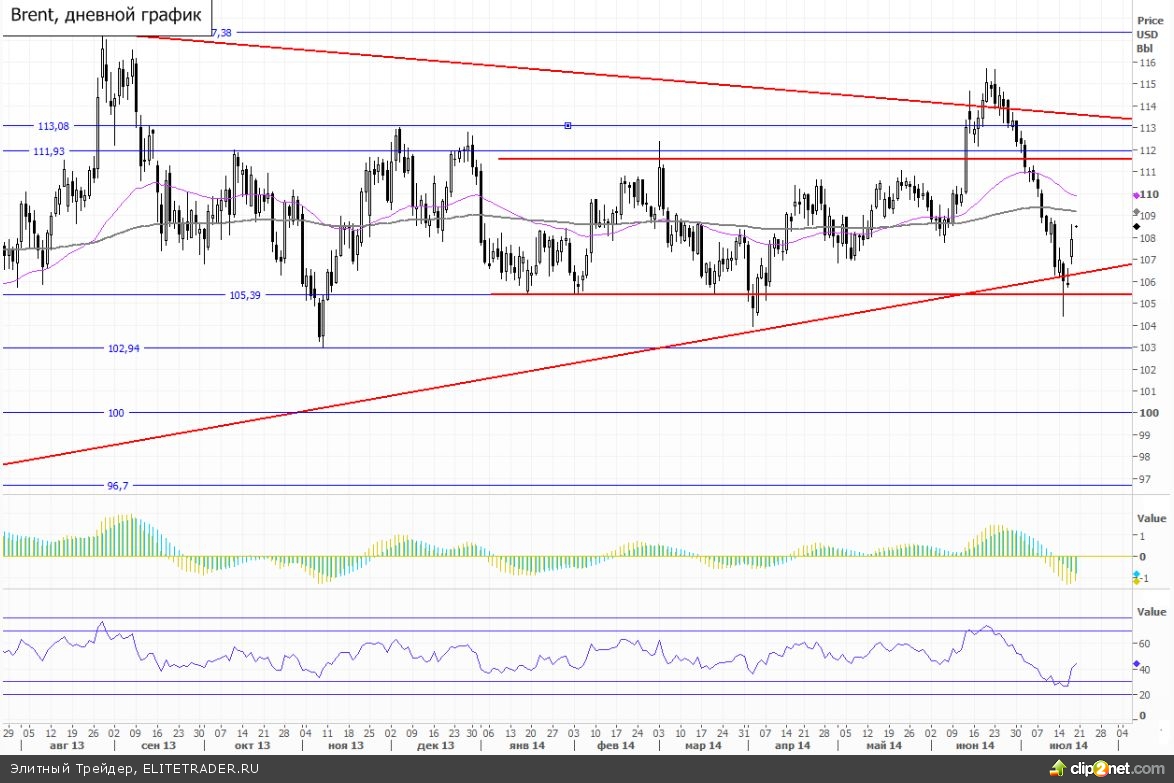This screenshot has height=783, width=1174.
Task: Click 104 on the price axis
Action: tap(1147, 326)
